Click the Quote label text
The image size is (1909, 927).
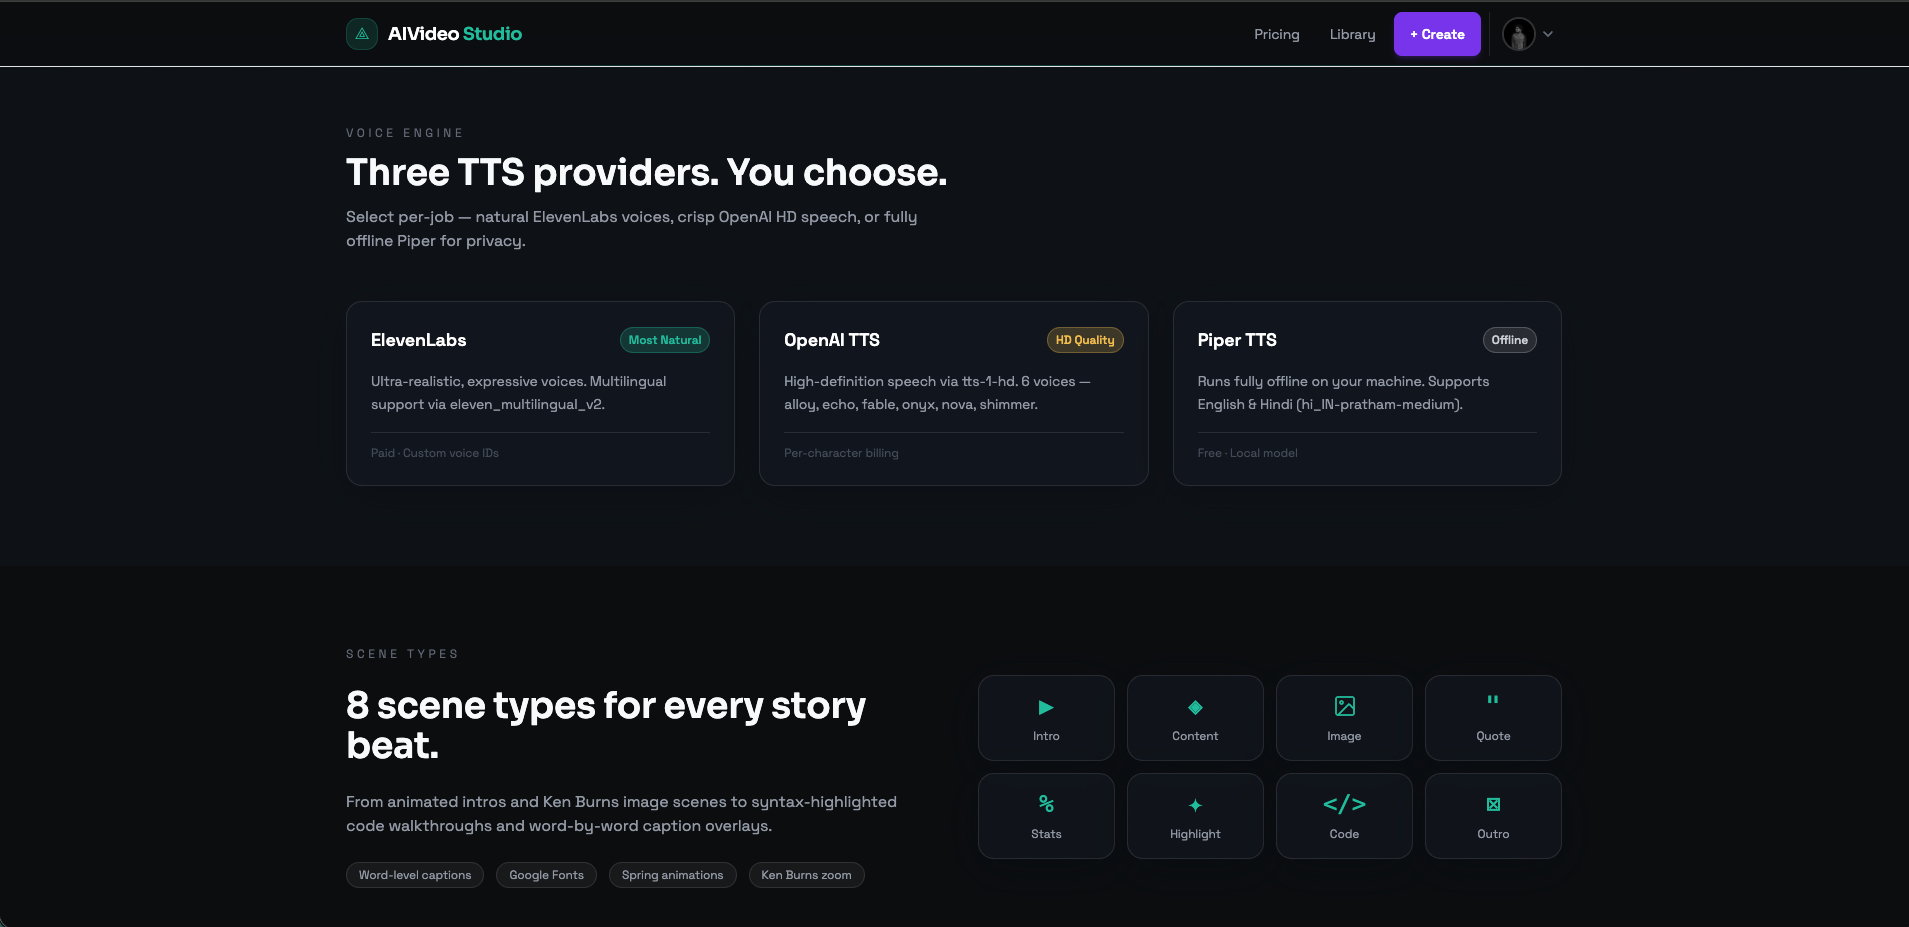(1493, 736)
